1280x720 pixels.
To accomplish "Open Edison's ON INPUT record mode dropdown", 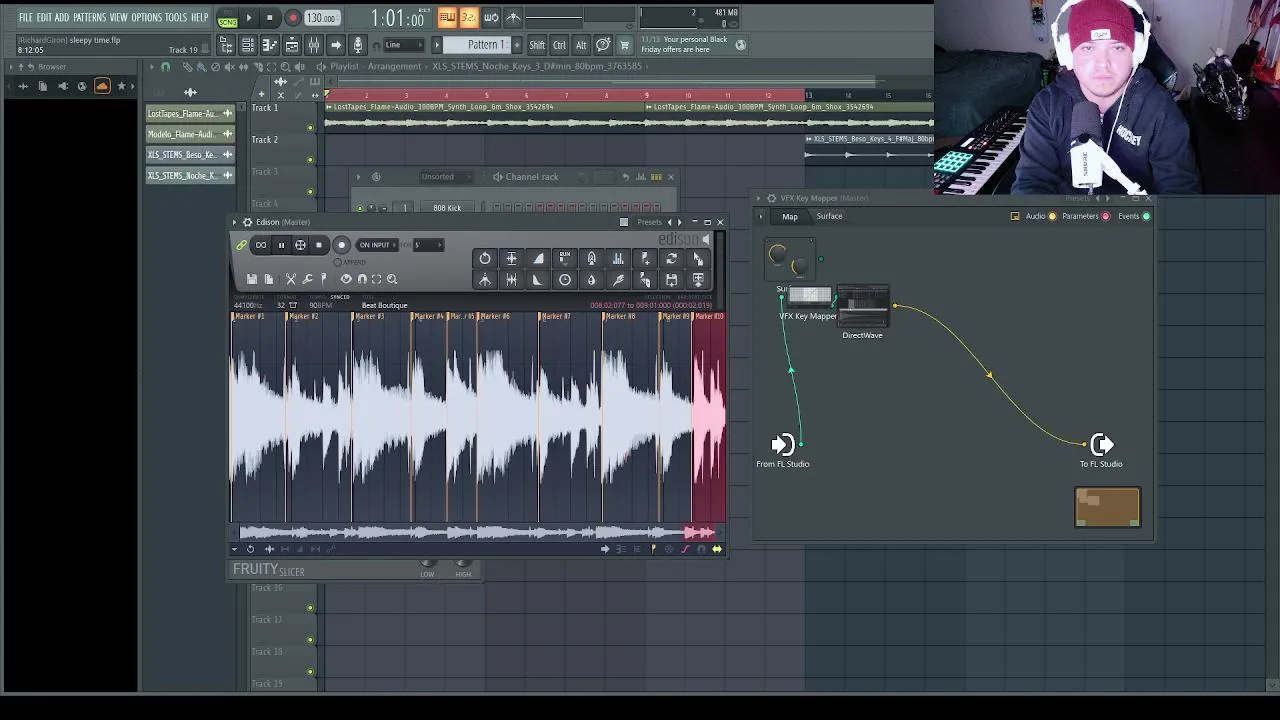I will [376, 245].
